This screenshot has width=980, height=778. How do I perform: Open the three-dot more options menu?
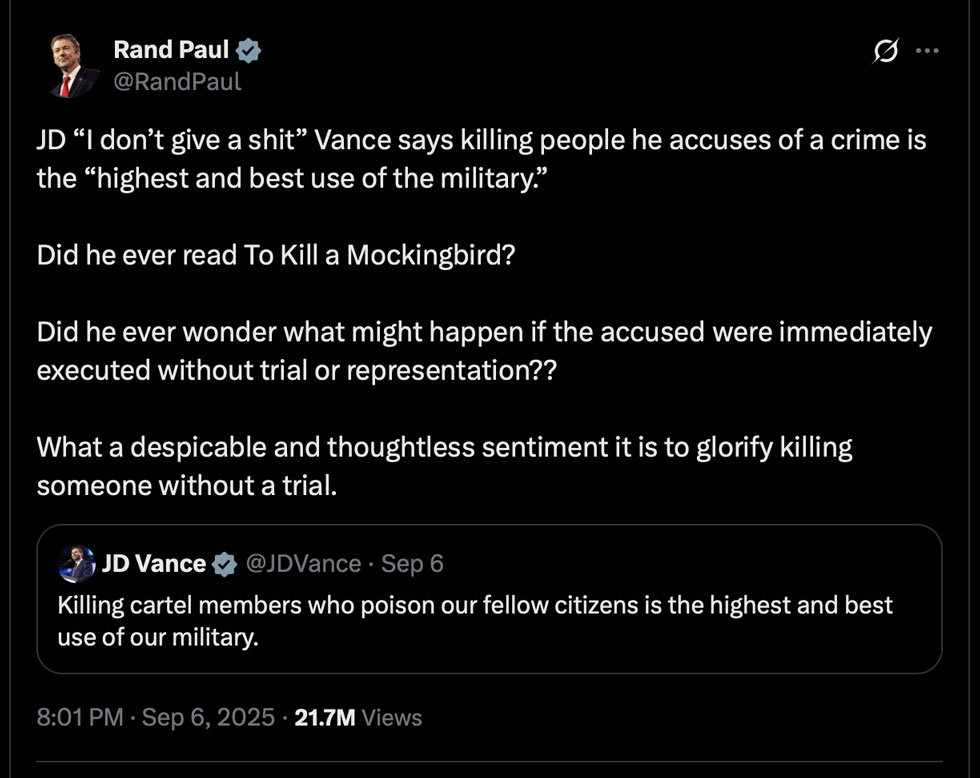(928, 50)
